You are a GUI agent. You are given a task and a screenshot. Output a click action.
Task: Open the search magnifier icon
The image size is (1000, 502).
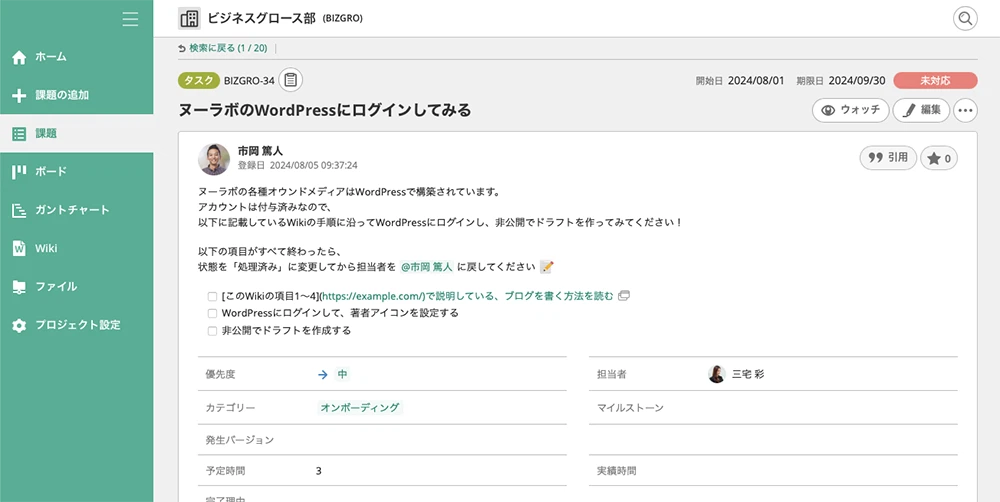(965, 18)
